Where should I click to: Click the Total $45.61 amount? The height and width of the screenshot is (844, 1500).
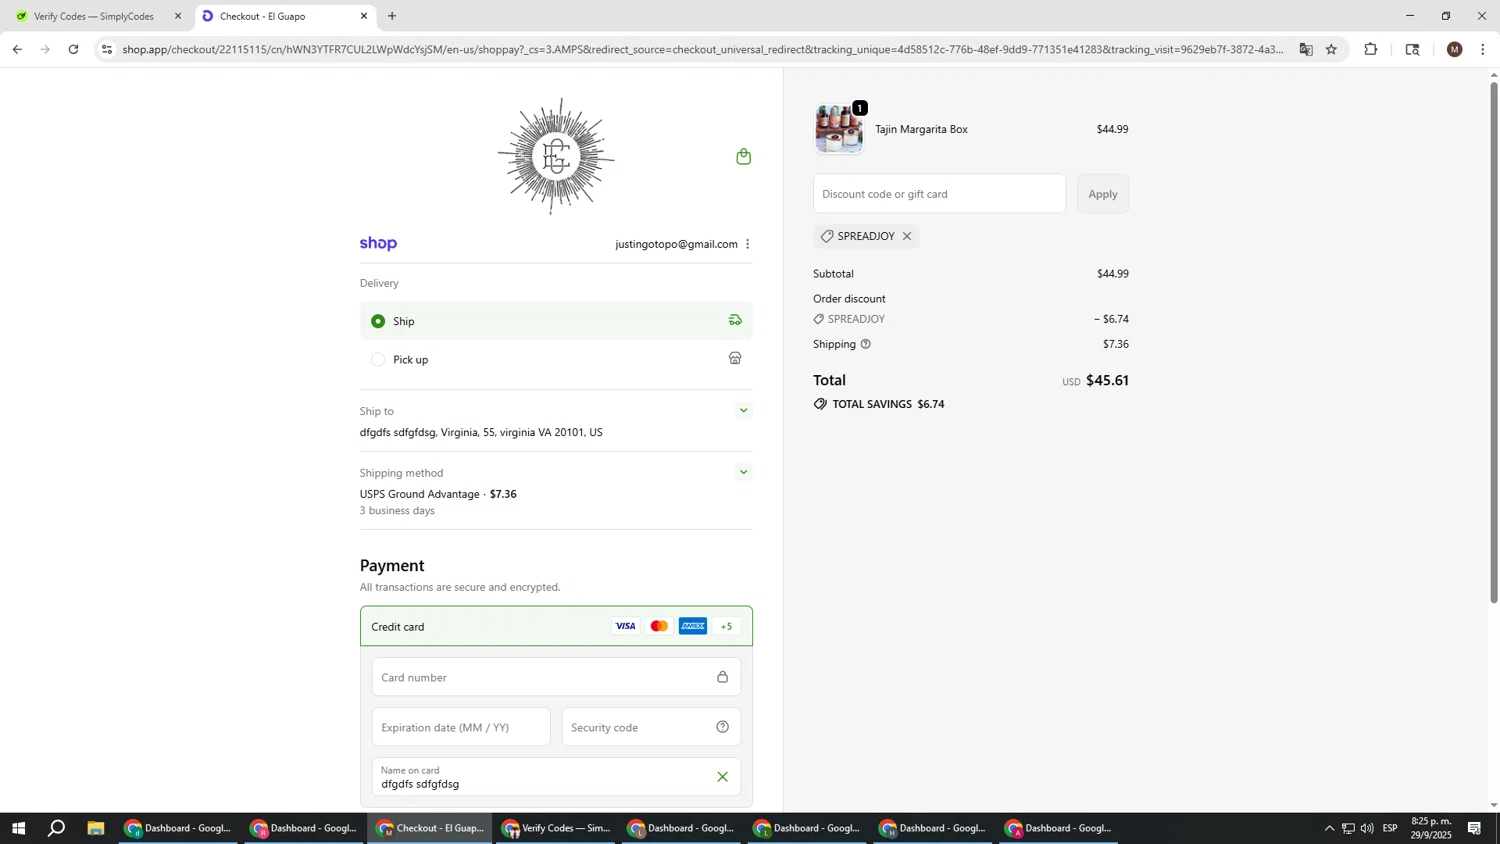pyautogui.click(x=1107, y=380)
